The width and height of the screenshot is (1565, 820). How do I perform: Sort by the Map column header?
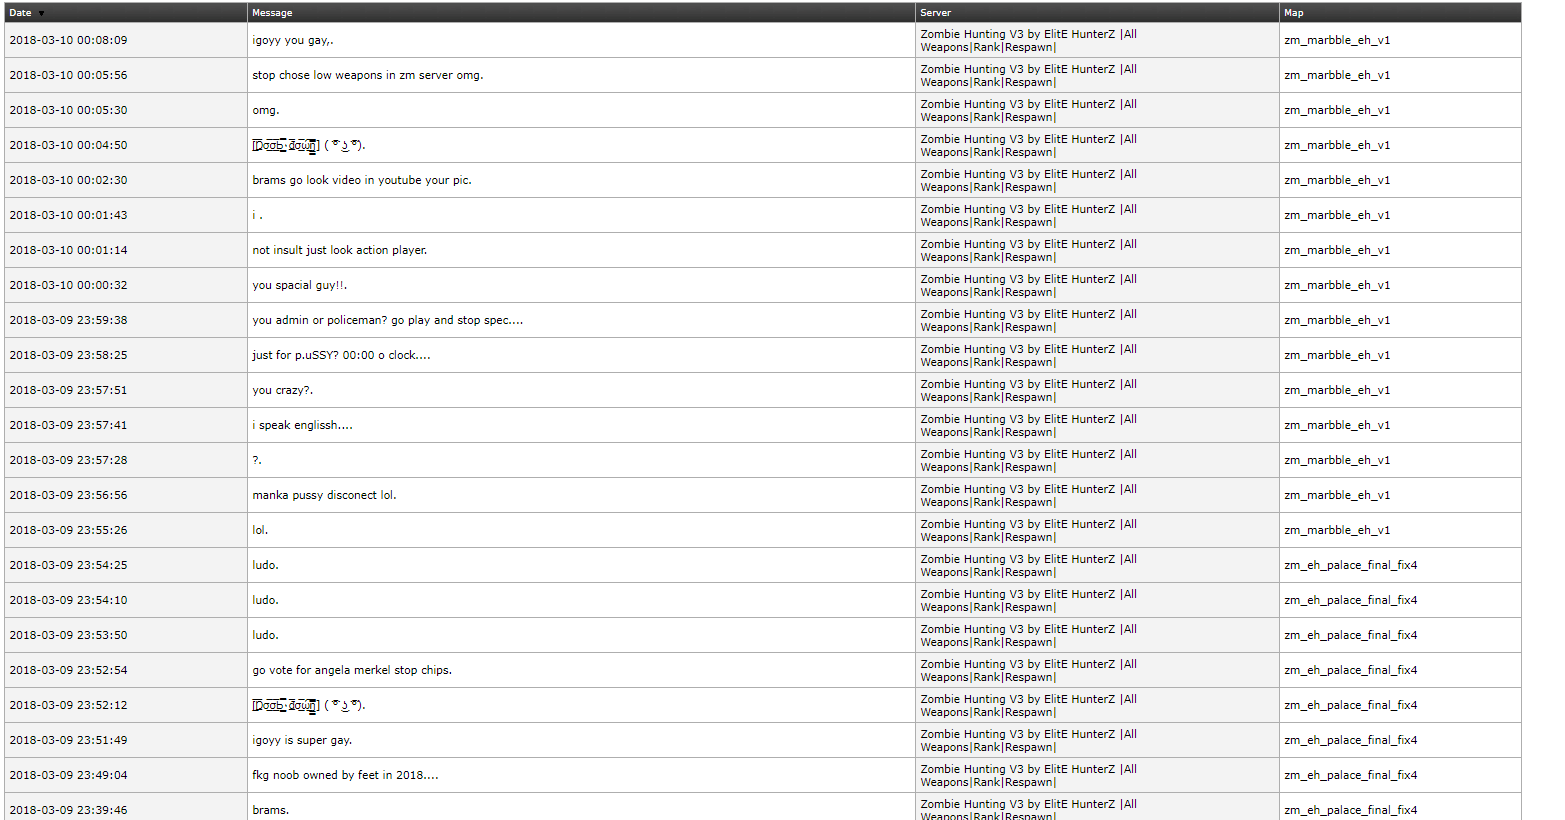[1294, 13]
